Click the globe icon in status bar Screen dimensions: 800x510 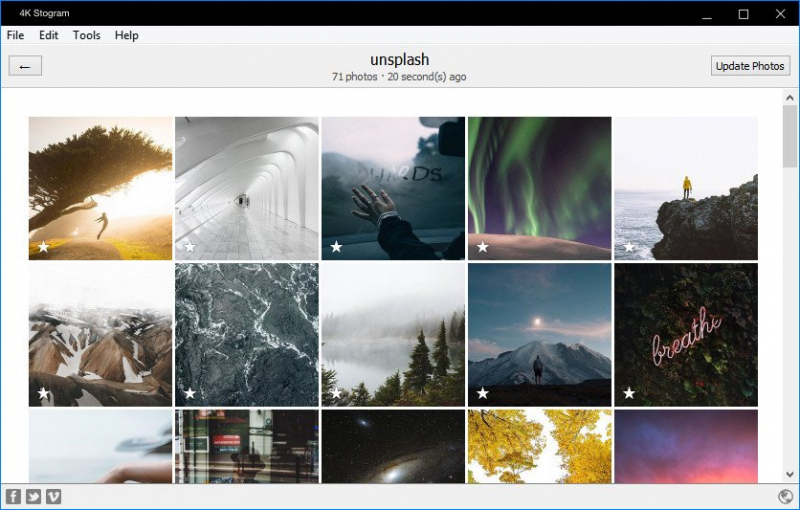(x=786, y=496)
